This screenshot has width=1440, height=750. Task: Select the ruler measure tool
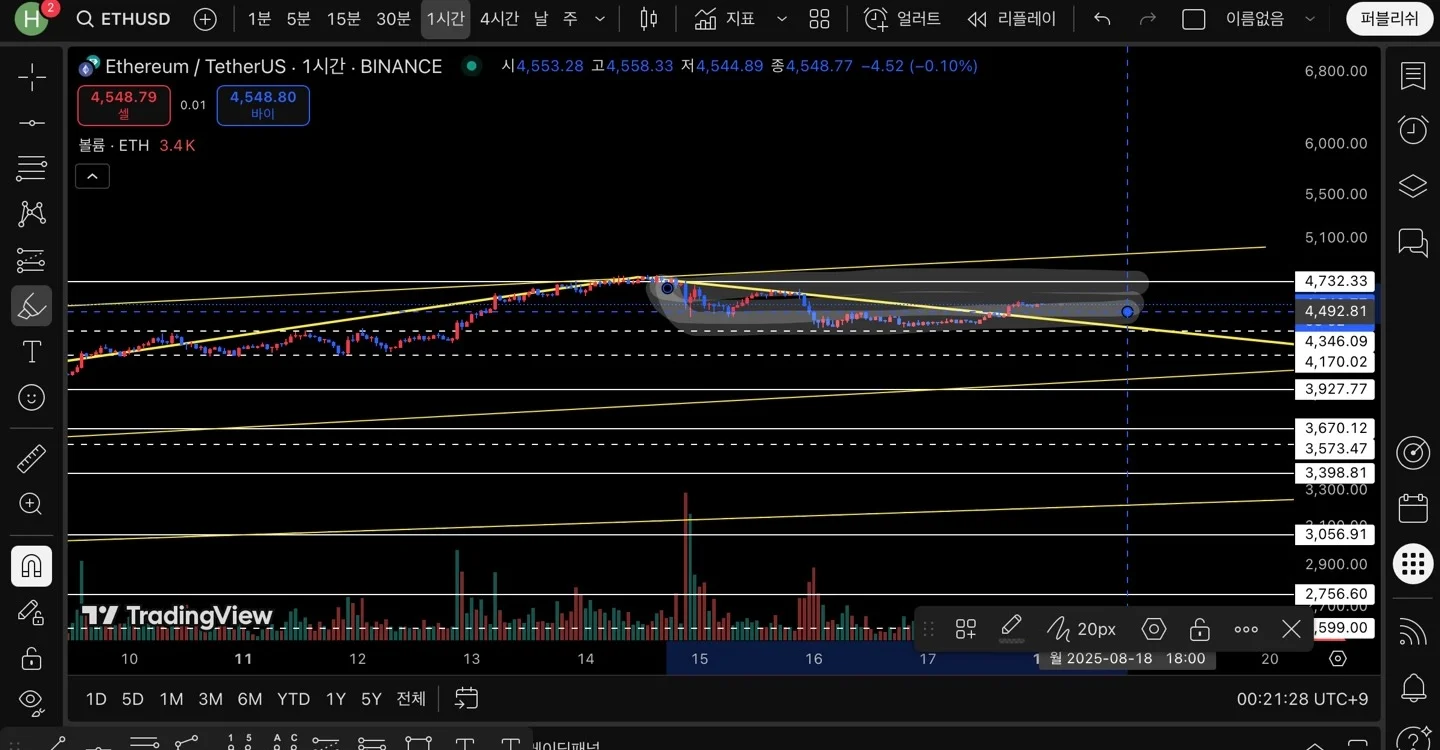point(31,459)
